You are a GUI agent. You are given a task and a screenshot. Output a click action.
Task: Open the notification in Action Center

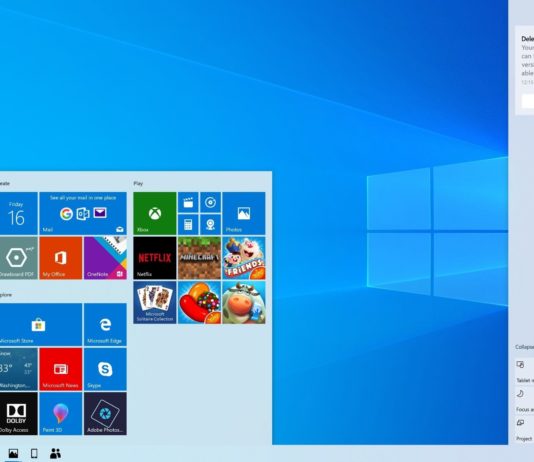click(x=524, y=70)
